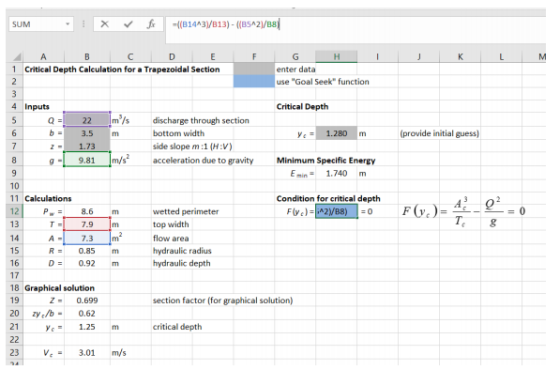Click the 'hydraulic depth' description
This screenshot has height=370, width=560.
182,263
